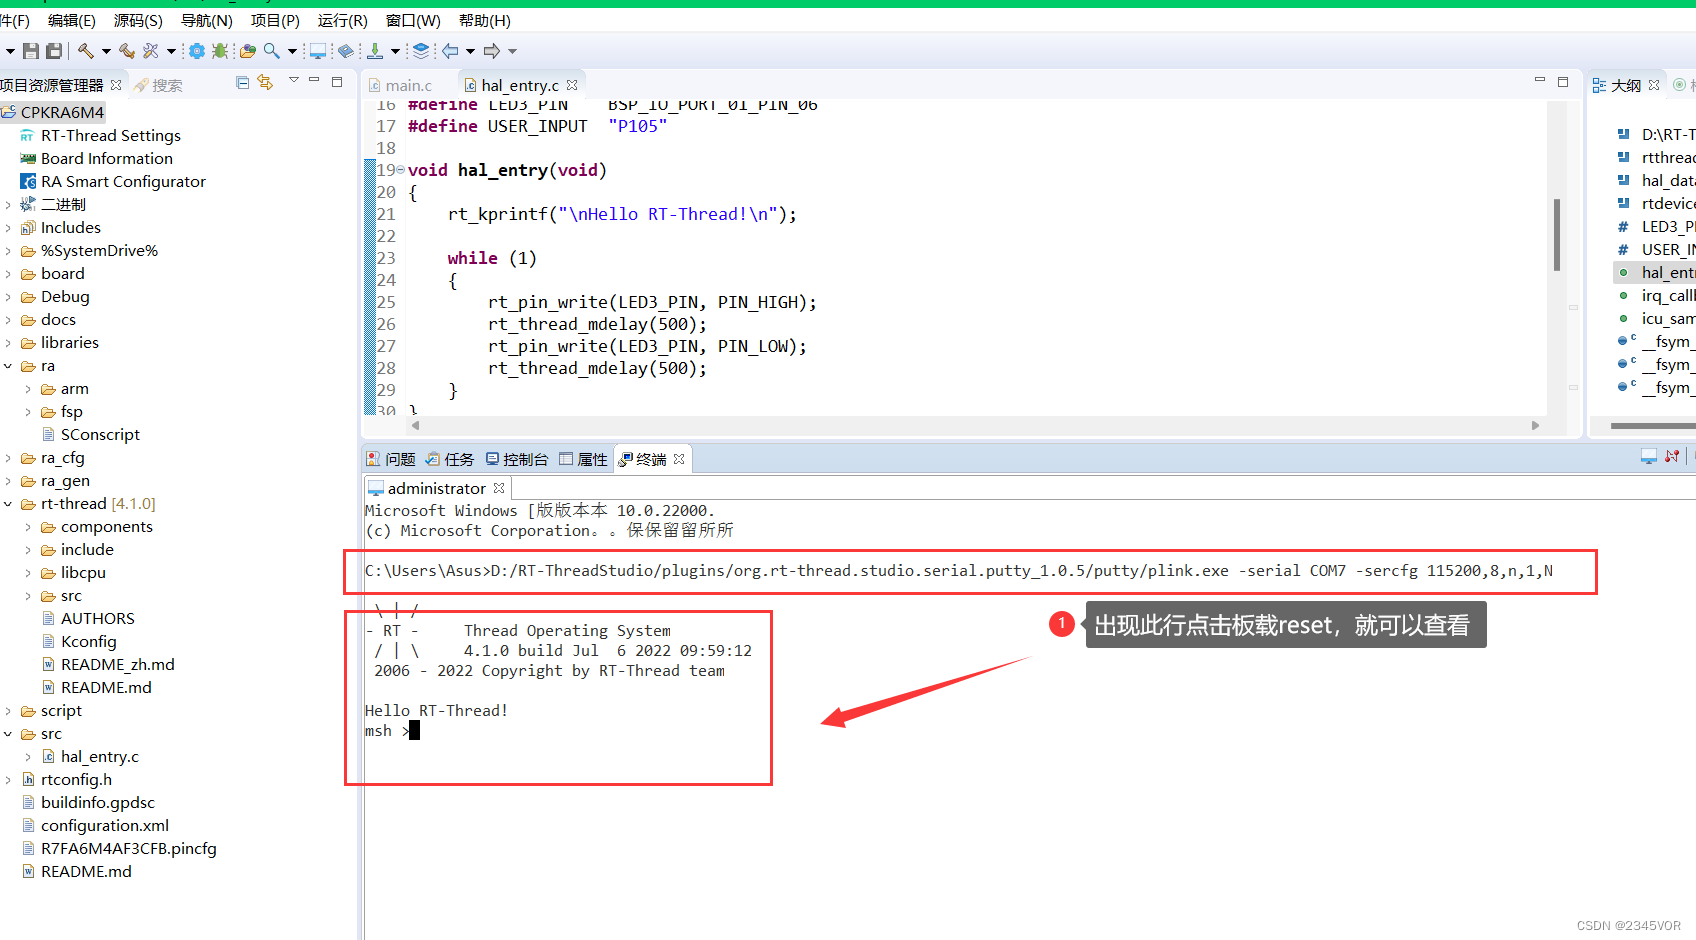Click the outline panel horizontal scrollbar
The image size is (1696, 940).
[1653, 426]
